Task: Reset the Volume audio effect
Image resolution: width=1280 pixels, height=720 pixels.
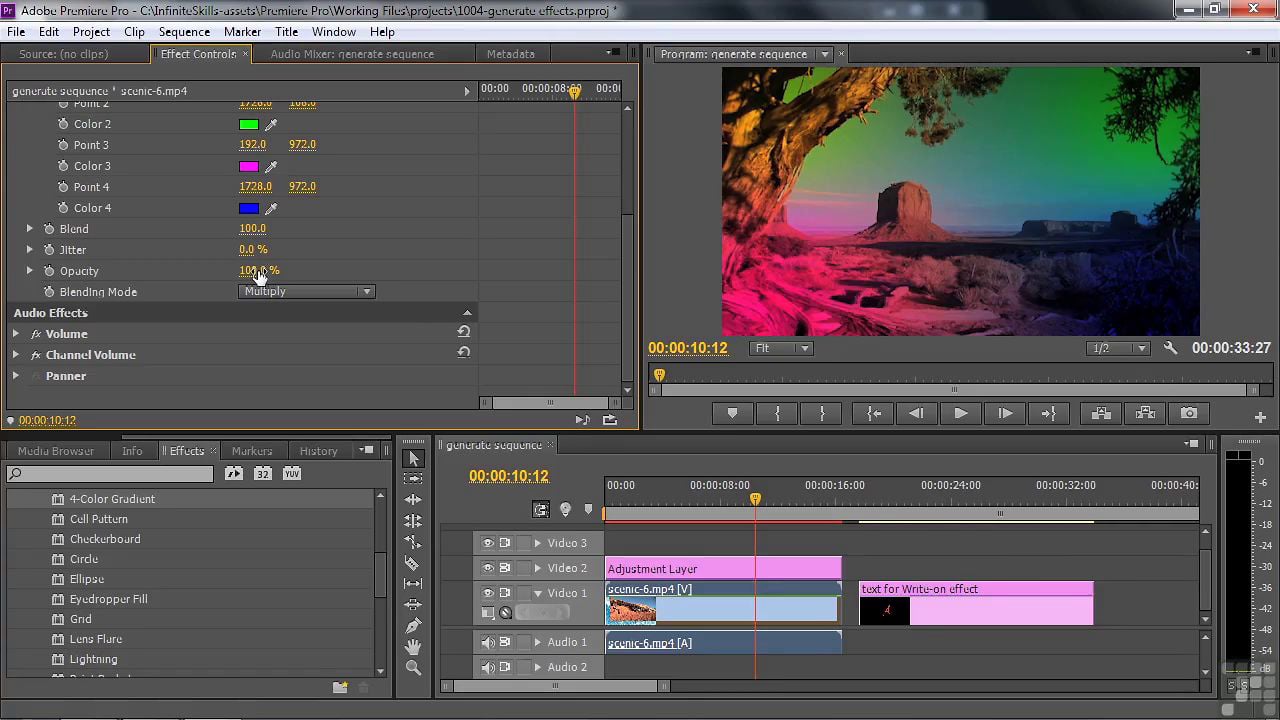Action: (464, 333)
